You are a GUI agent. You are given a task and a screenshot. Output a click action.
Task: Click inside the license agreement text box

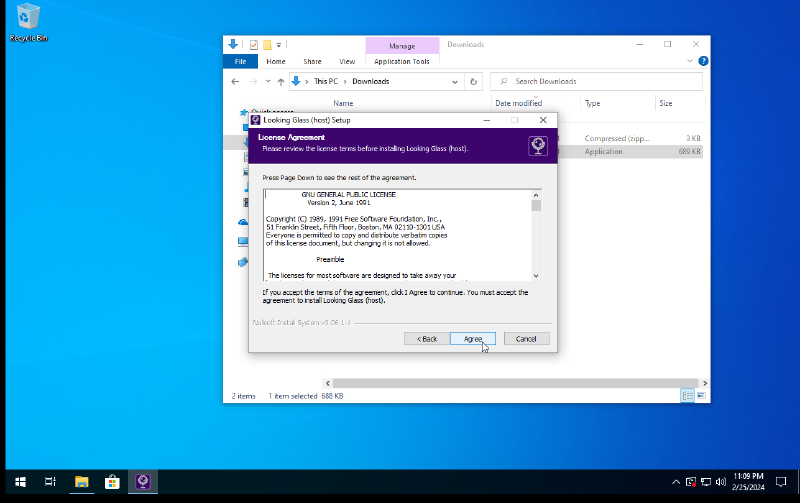coord(398,235)
